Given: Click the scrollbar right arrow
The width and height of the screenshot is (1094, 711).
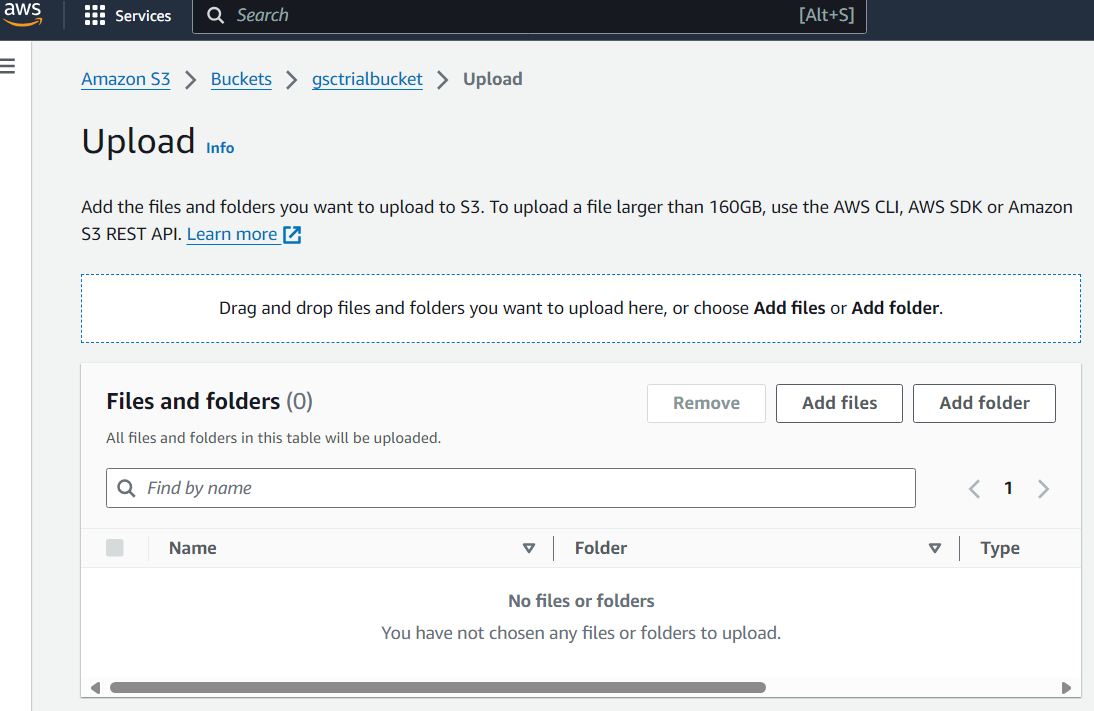Looking at the screenshot, I should tap(1066, 688).
